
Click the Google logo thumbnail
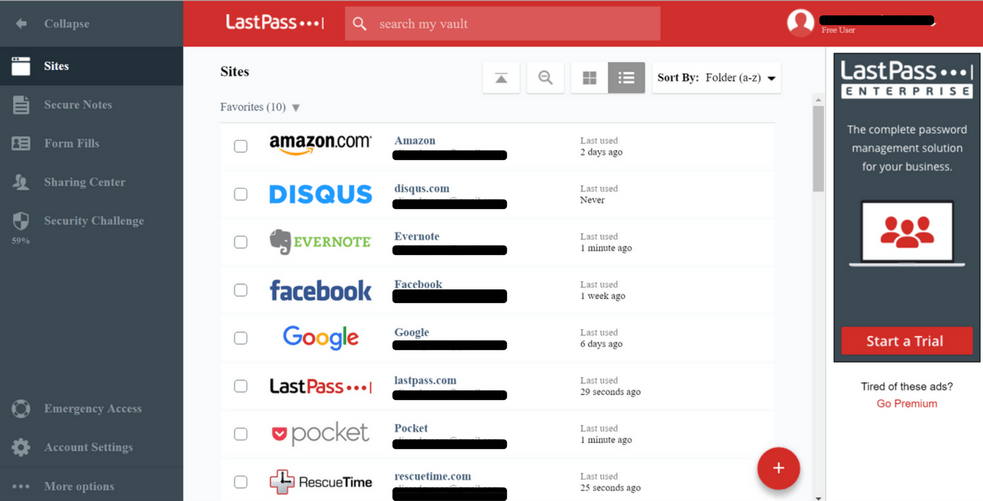point(320,338)
